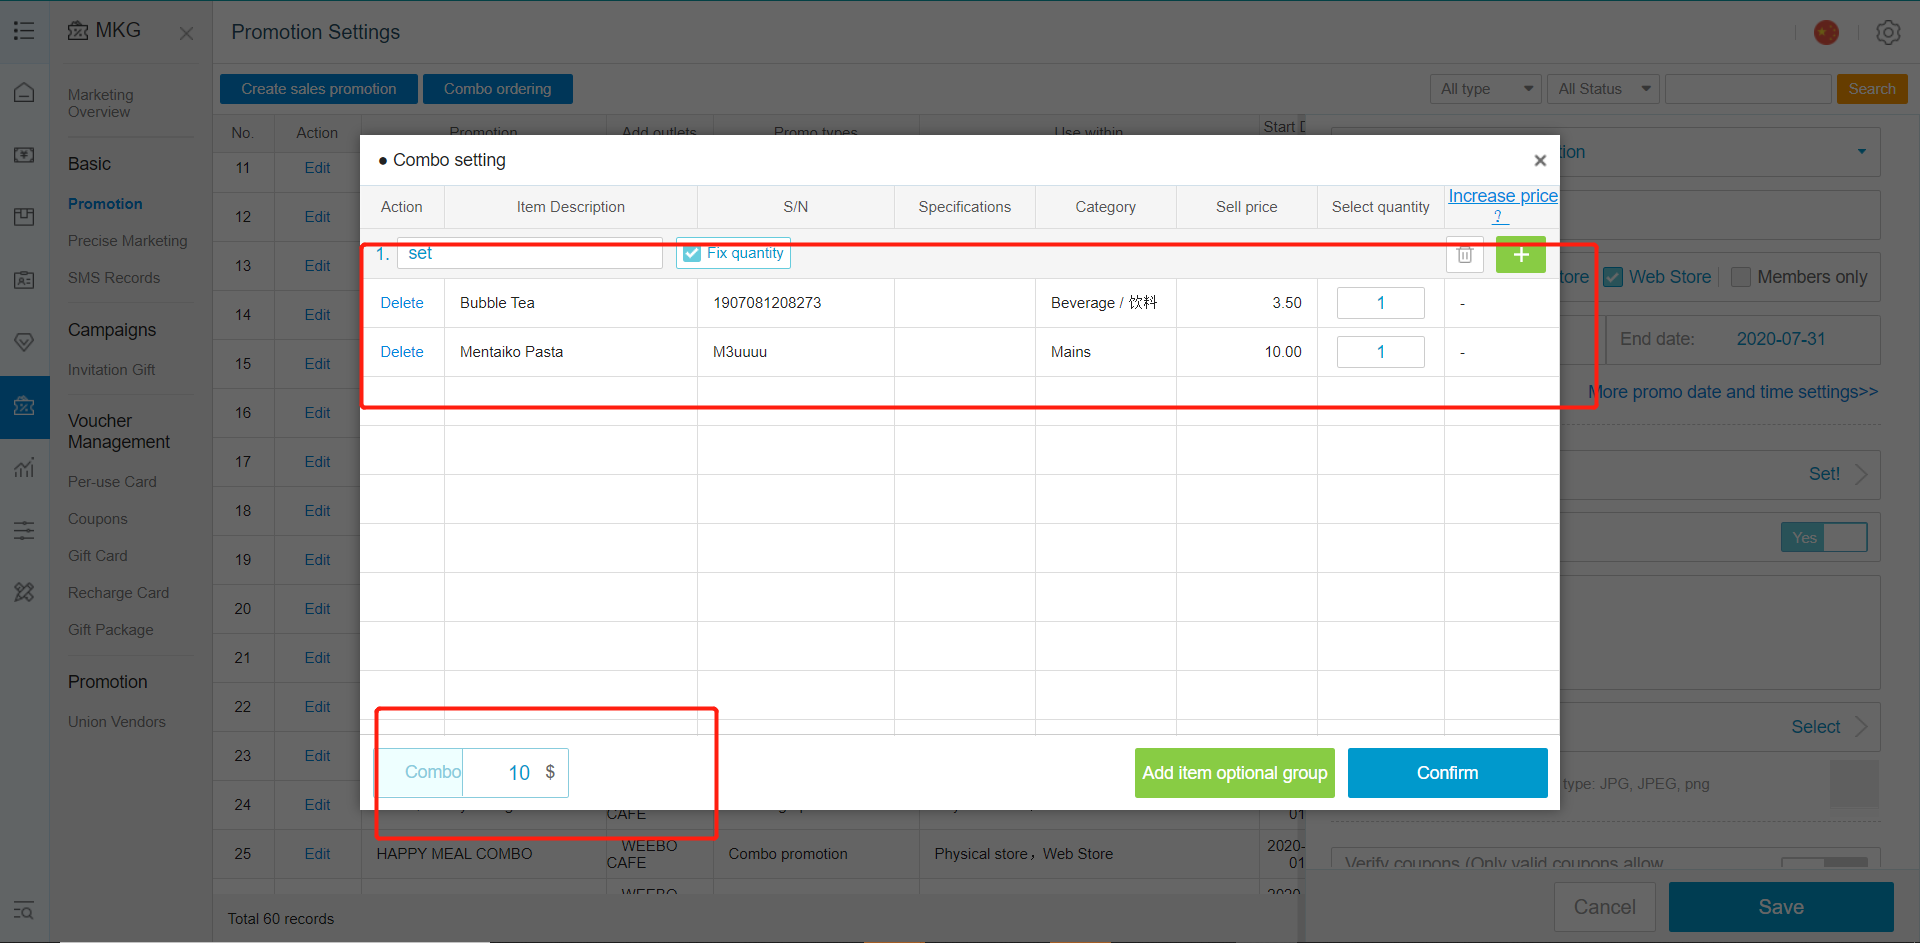This screenshot has width=1920, height=943.
Task: Toggle the Fix quantity checkbox
Action: pyautogui.click(x=692, y=253)
